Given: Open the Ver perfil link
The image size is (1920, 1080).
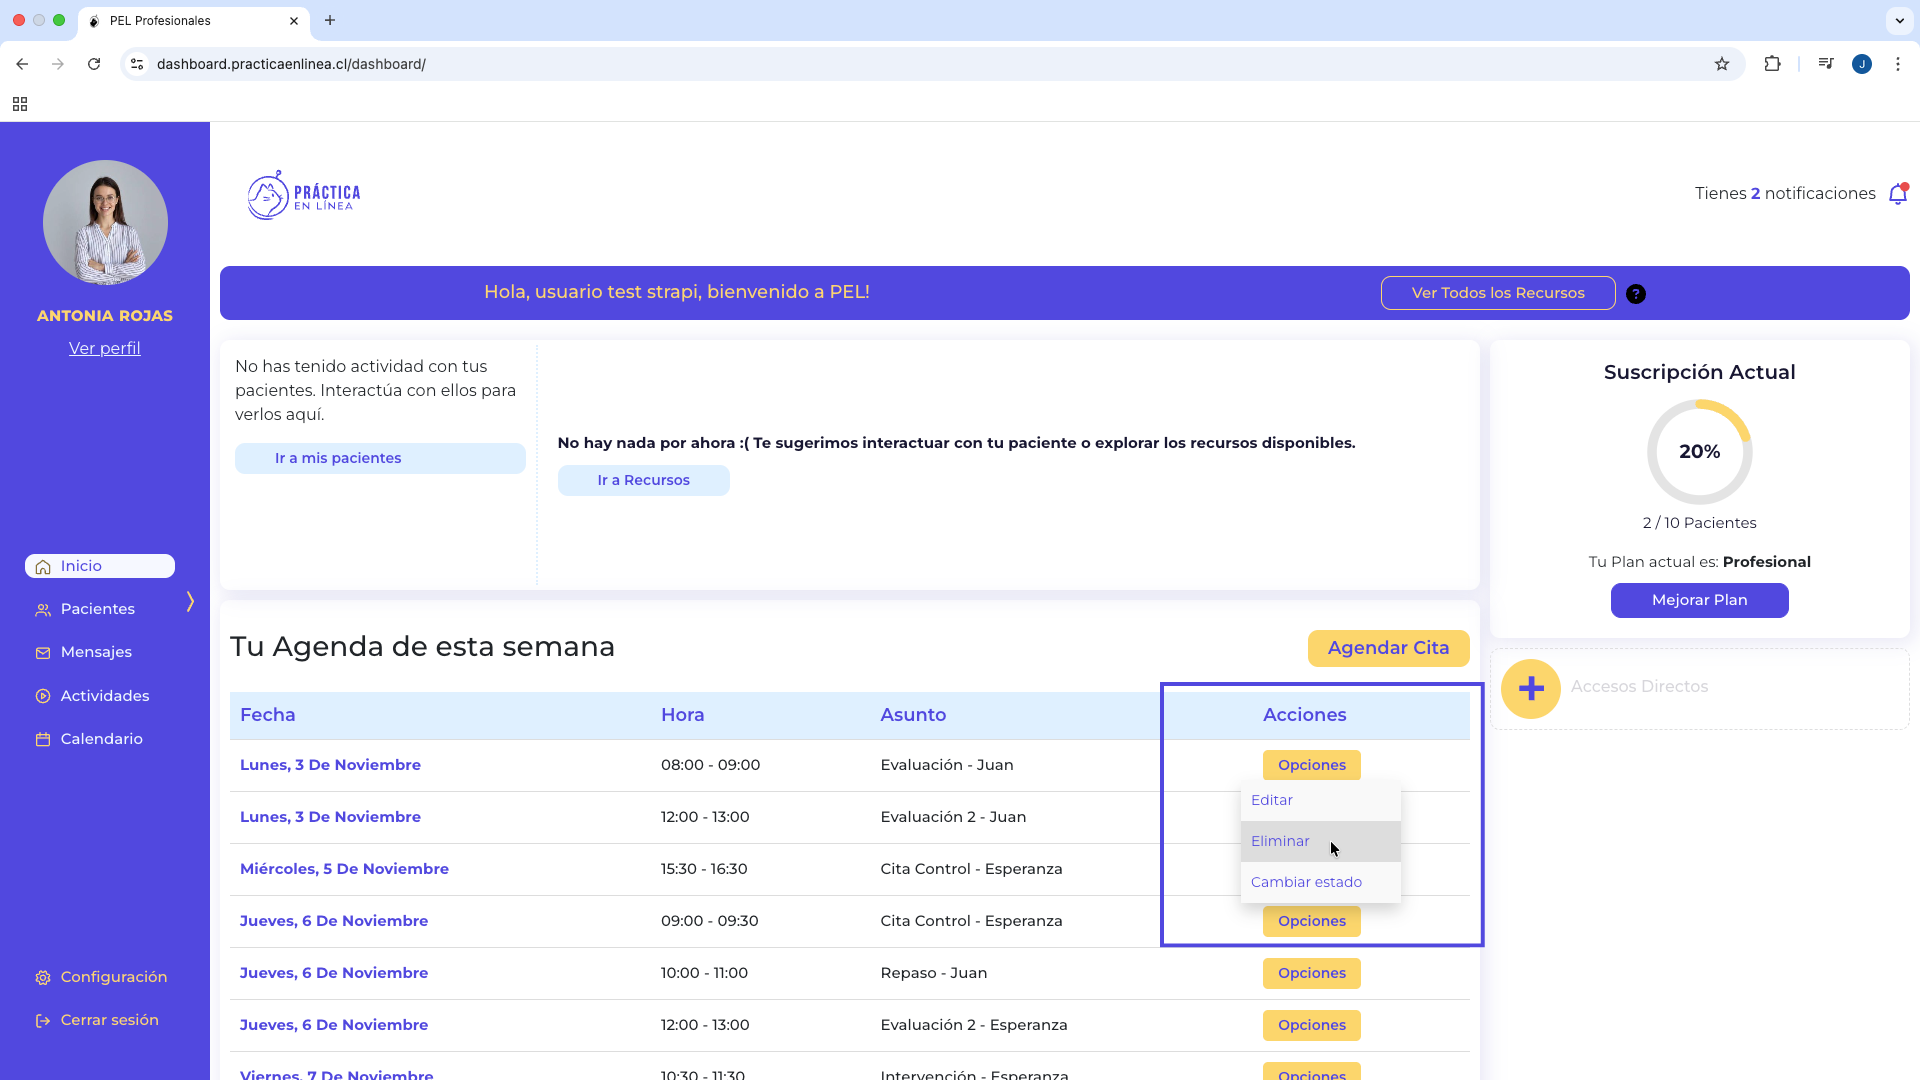Looking at the screenshot, I should click(x=105, y=348).
